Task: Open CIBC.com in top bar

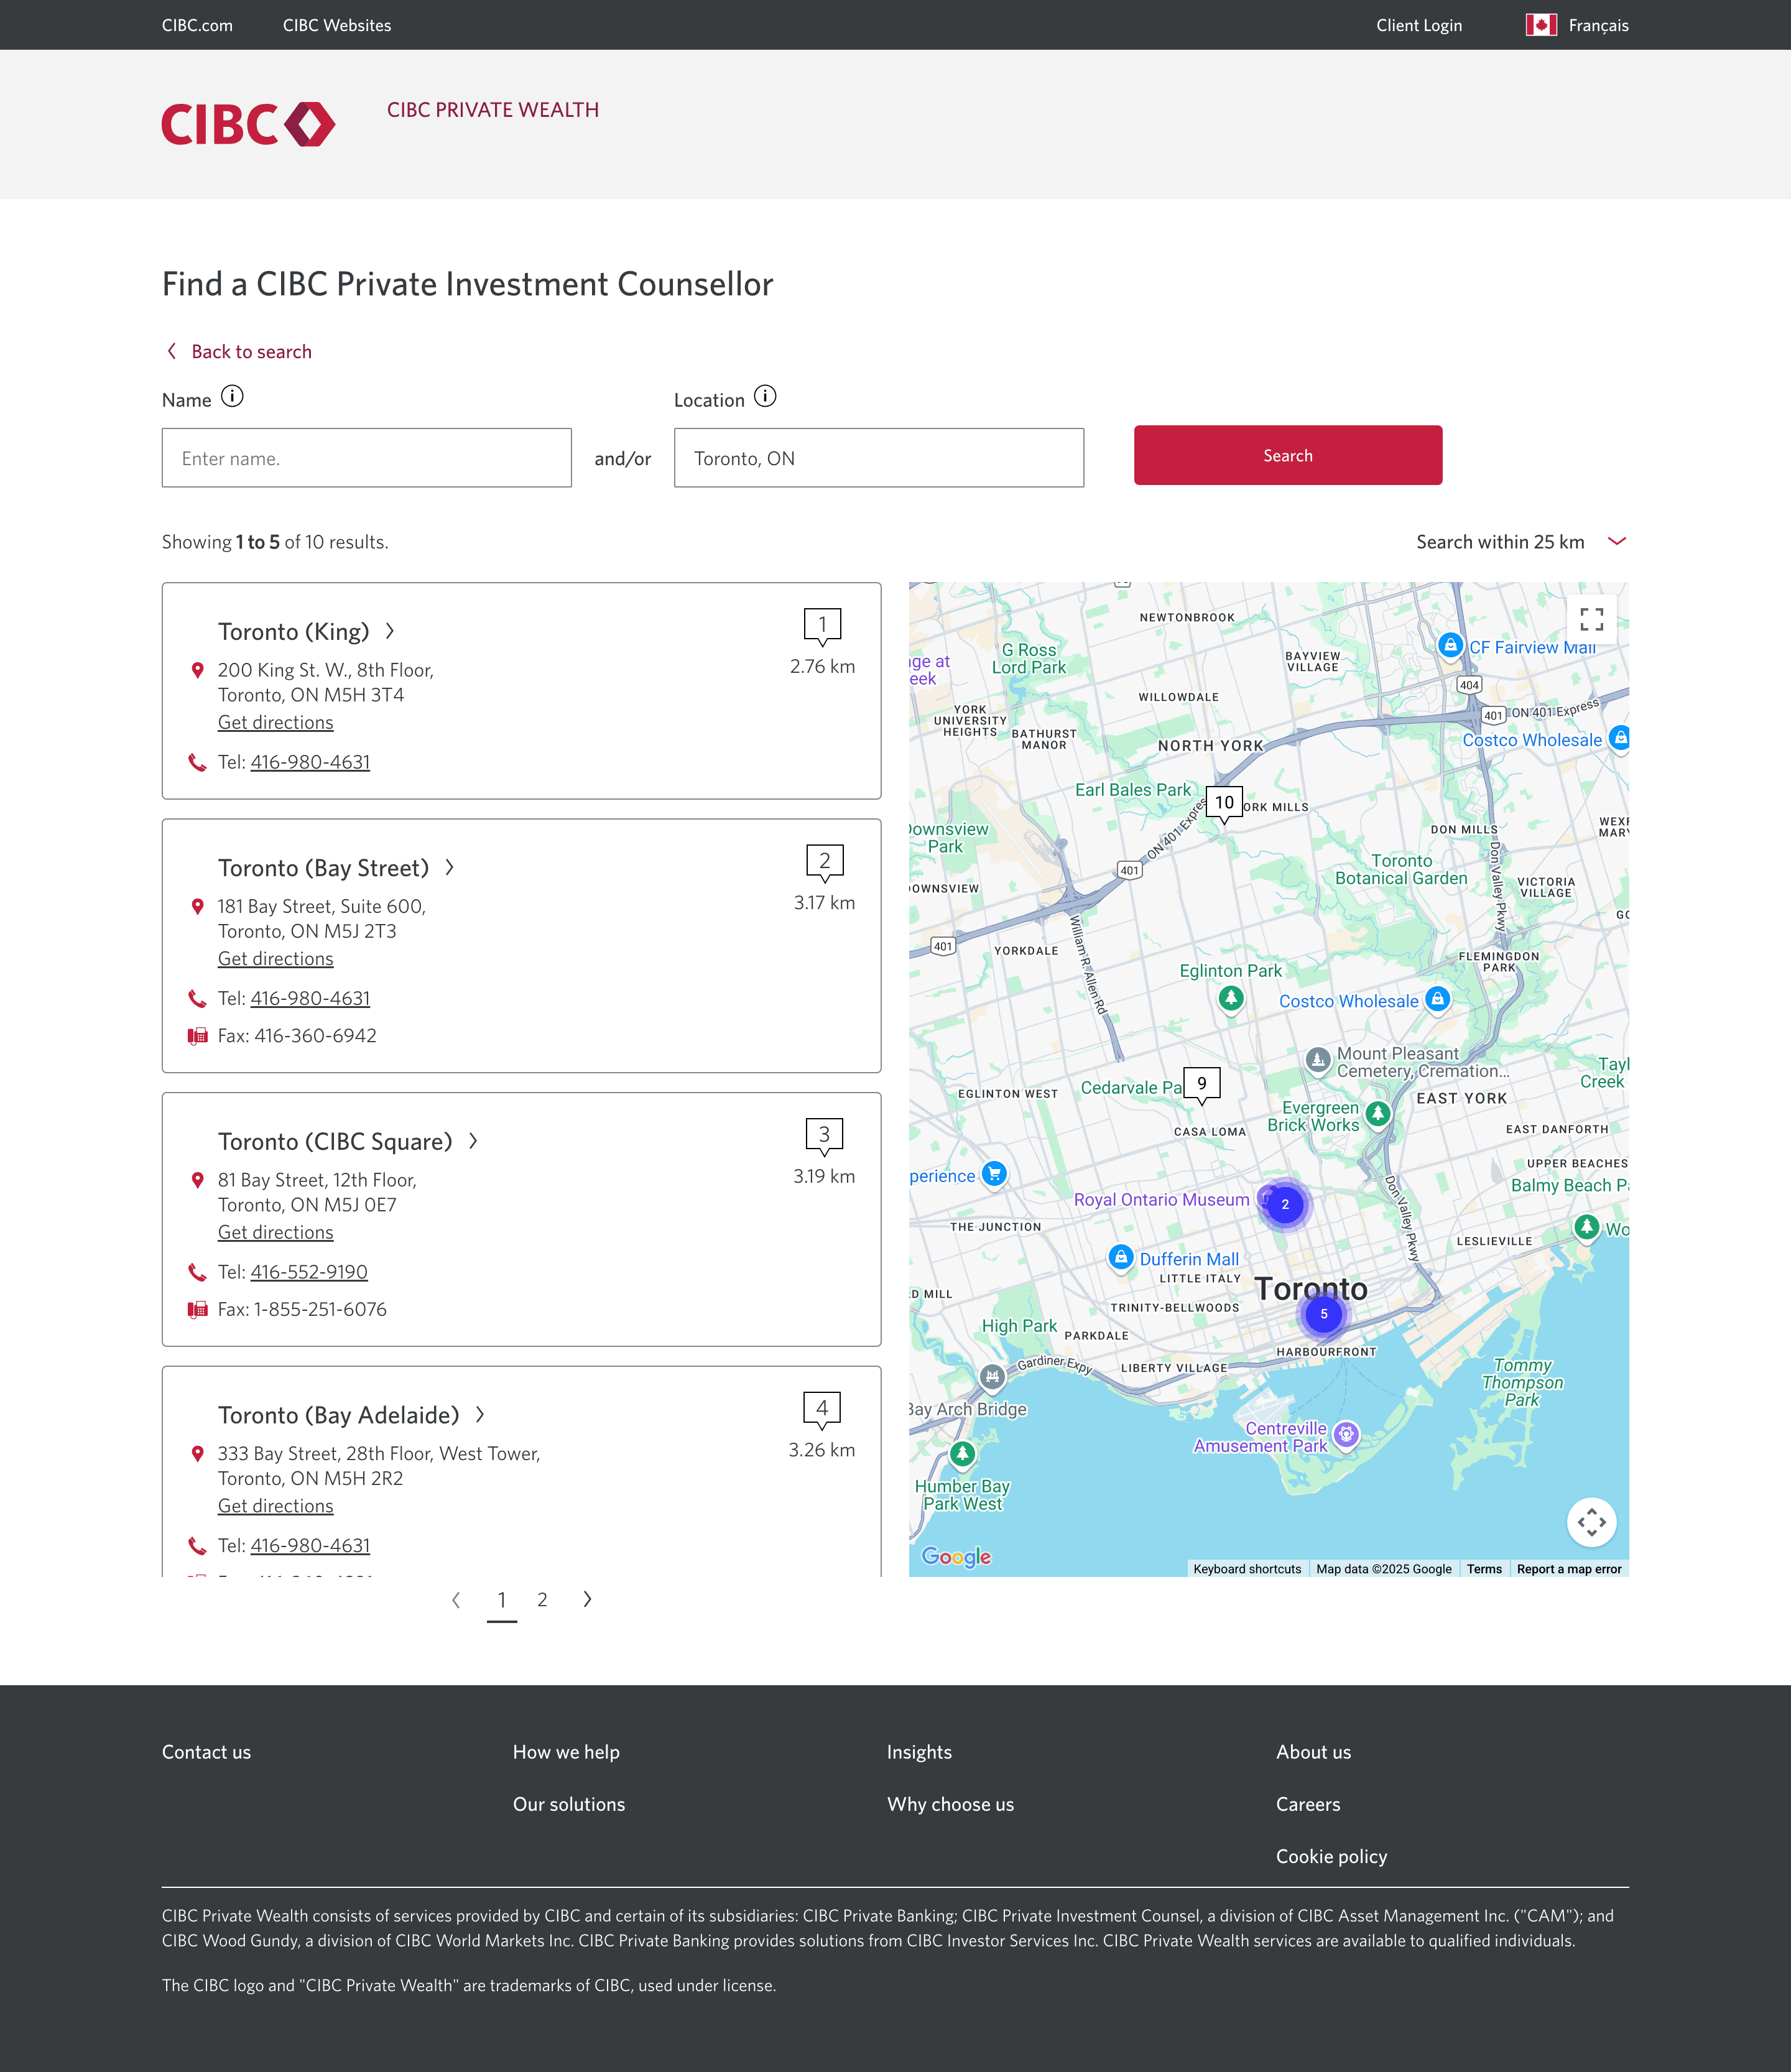Action: [x=197, y=25]
